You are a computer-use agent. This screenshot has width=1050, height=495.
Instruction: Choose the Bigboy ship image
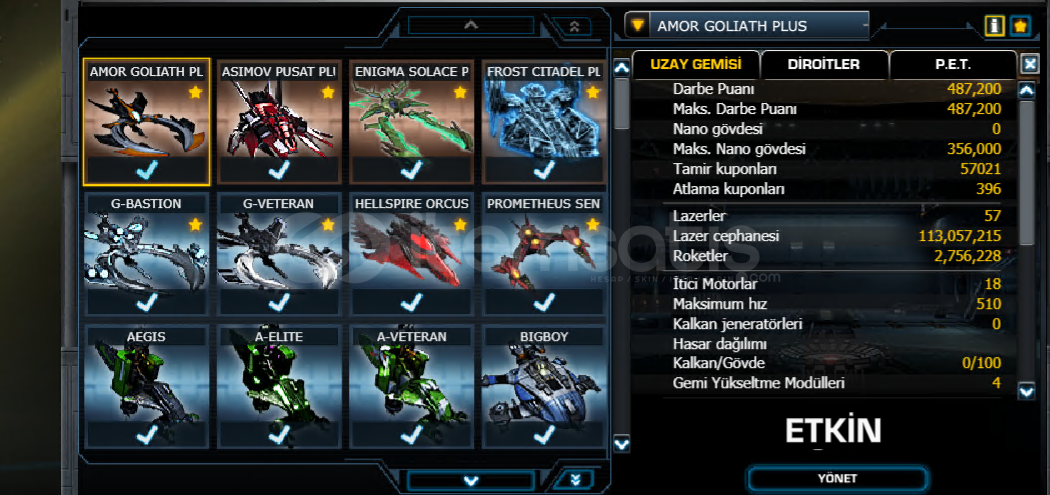[544, 384]
